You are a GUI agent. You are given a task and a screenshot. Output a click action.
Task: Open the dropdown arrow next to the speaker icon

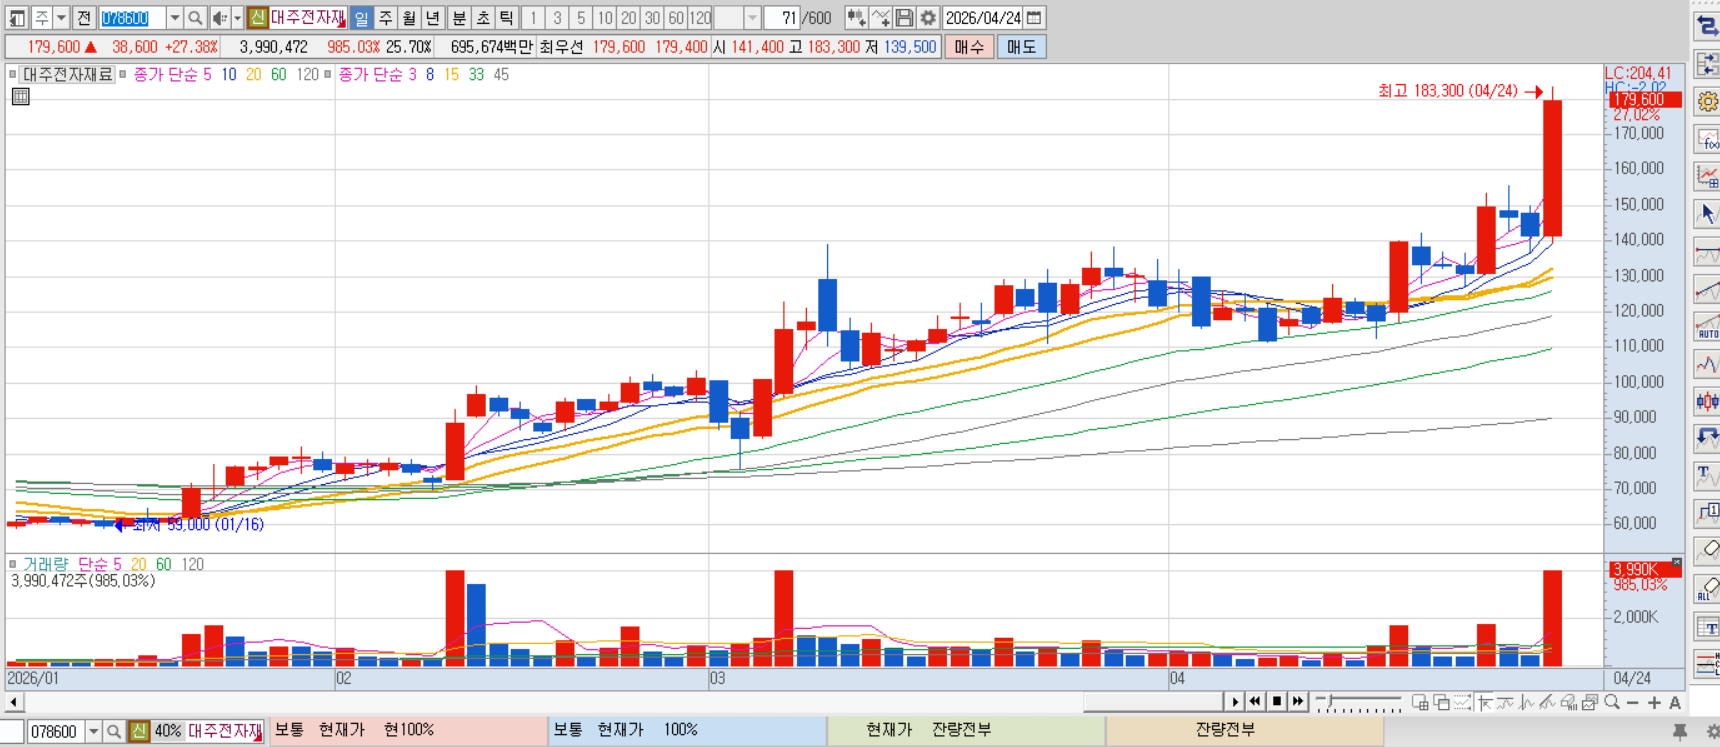point(237,18)
